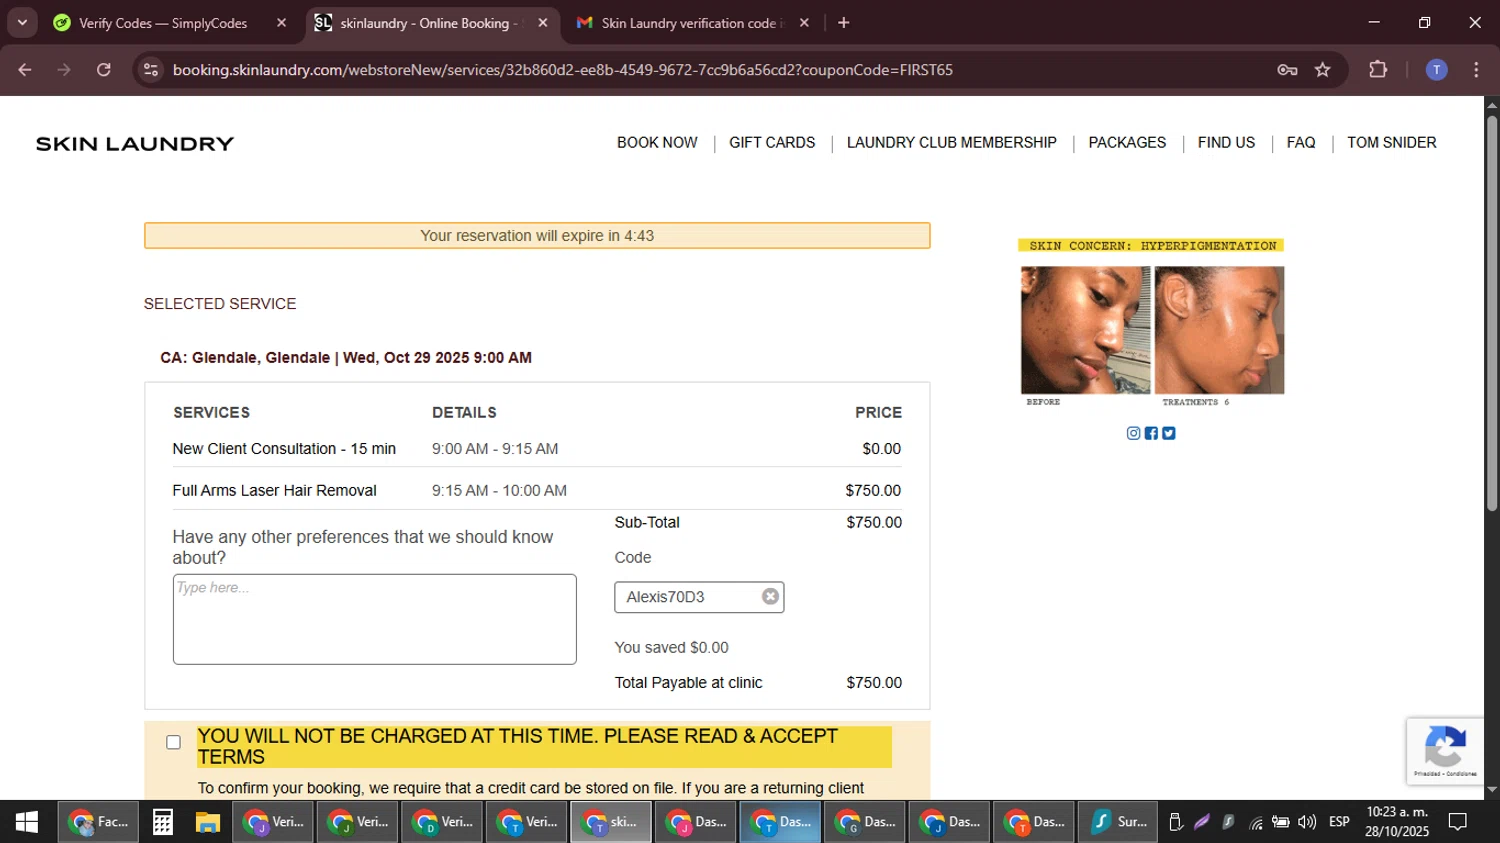
Task: Click the volume icon in the system tray
Action: [1307, 822]
